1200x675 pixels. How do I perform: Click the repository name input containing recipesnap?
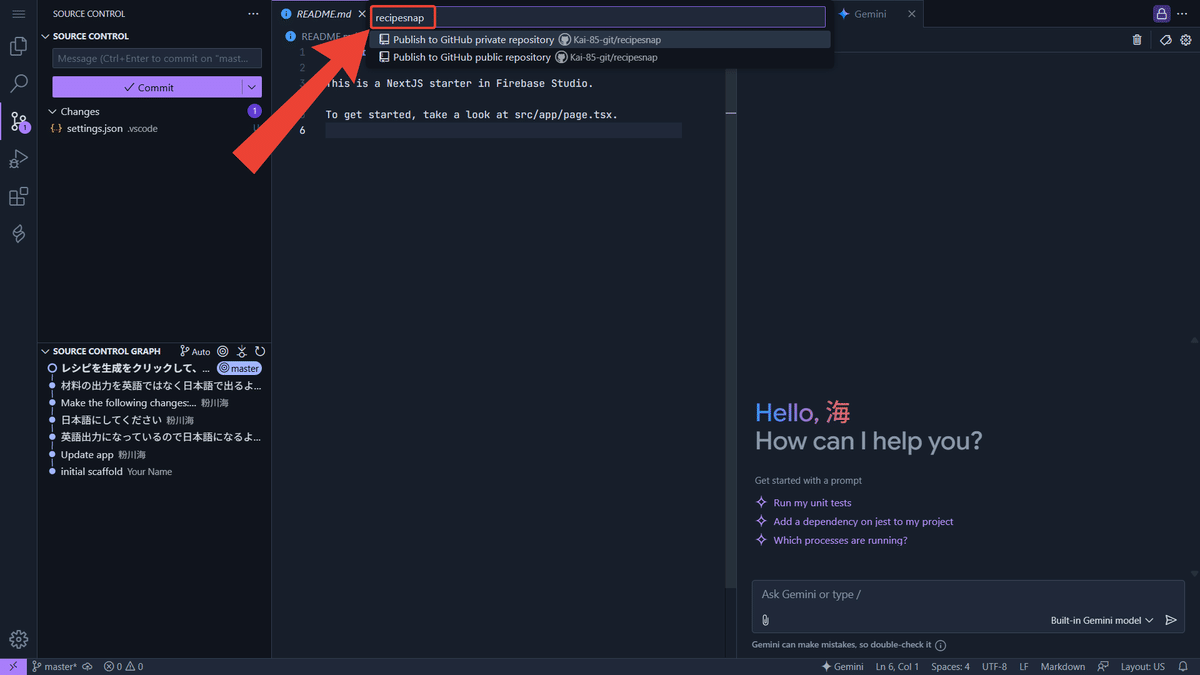pyautogui.click(x=598, y=17)
